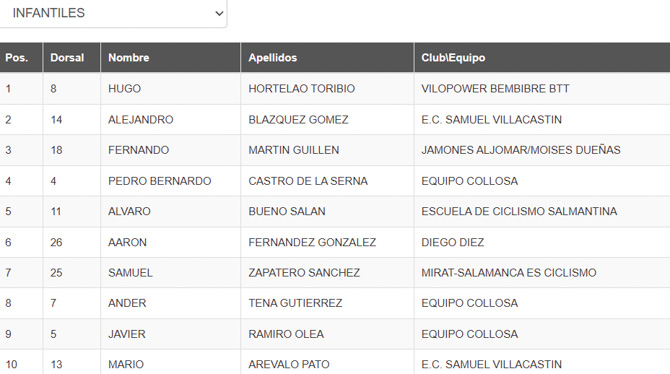Screen dimensions: 670x374
Task: Click the Club\Equipo column header
Action: point(542,57)
